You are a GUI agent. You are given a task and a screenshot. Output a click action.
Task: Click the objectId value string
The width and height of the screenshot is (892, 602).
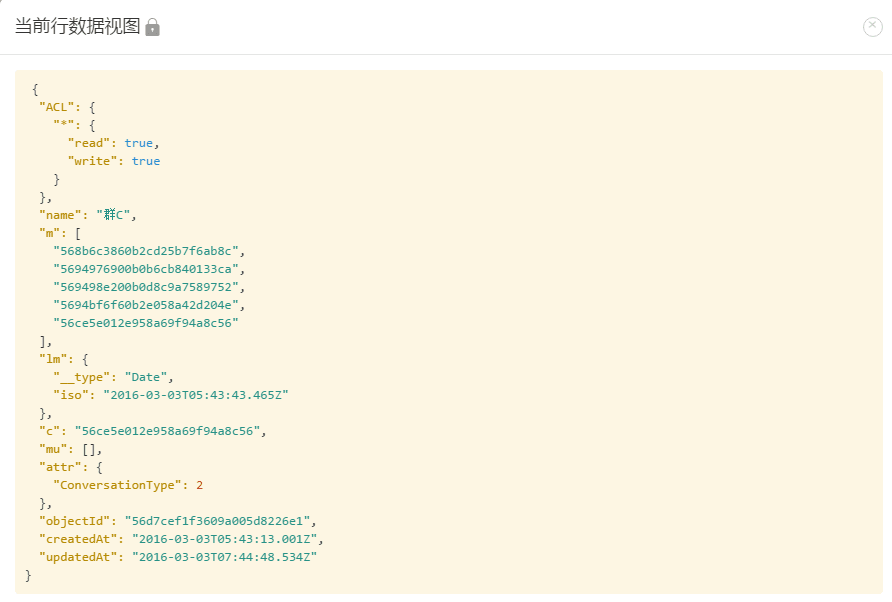(217, 521)
